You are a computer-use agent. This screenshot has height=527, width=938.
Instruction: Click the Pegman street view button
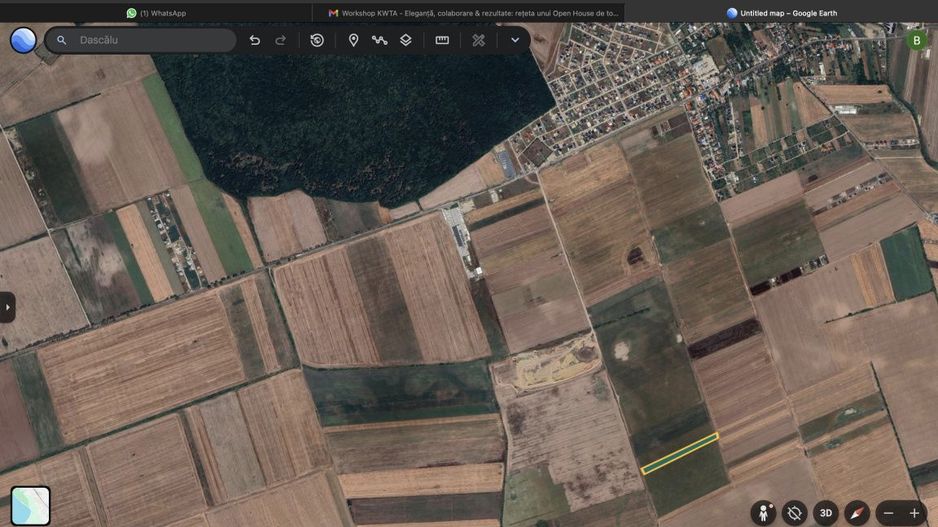click(x=763, y=513)
